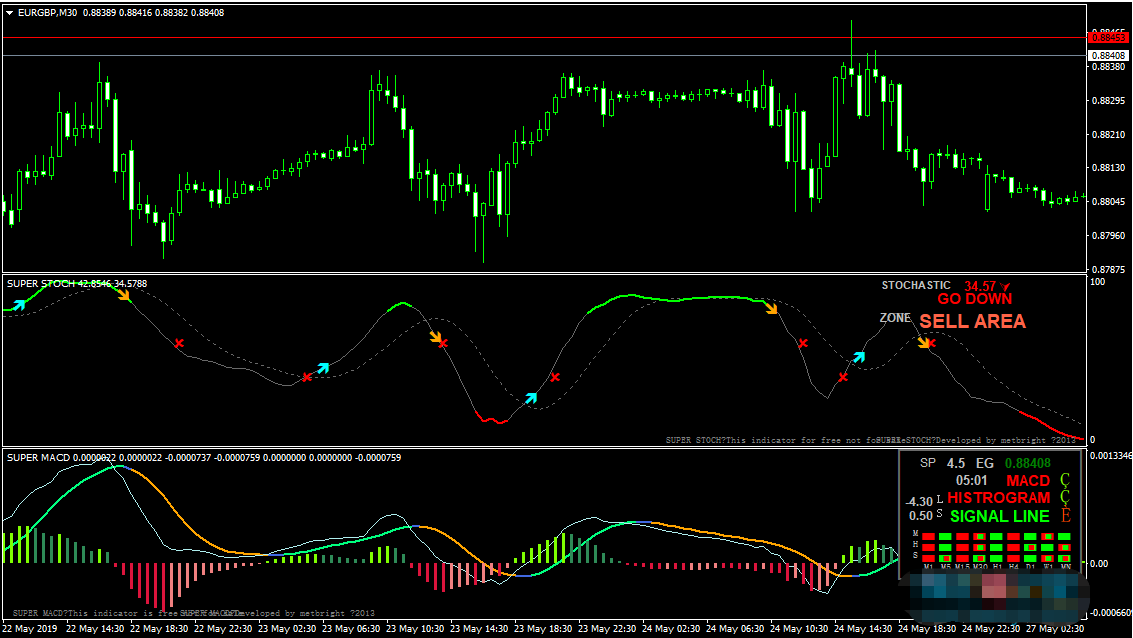The width and height of the screenshot is (1133, 638).
Task: Click the red down arrow next to 34.57
Action: [x=1006, y=286]
